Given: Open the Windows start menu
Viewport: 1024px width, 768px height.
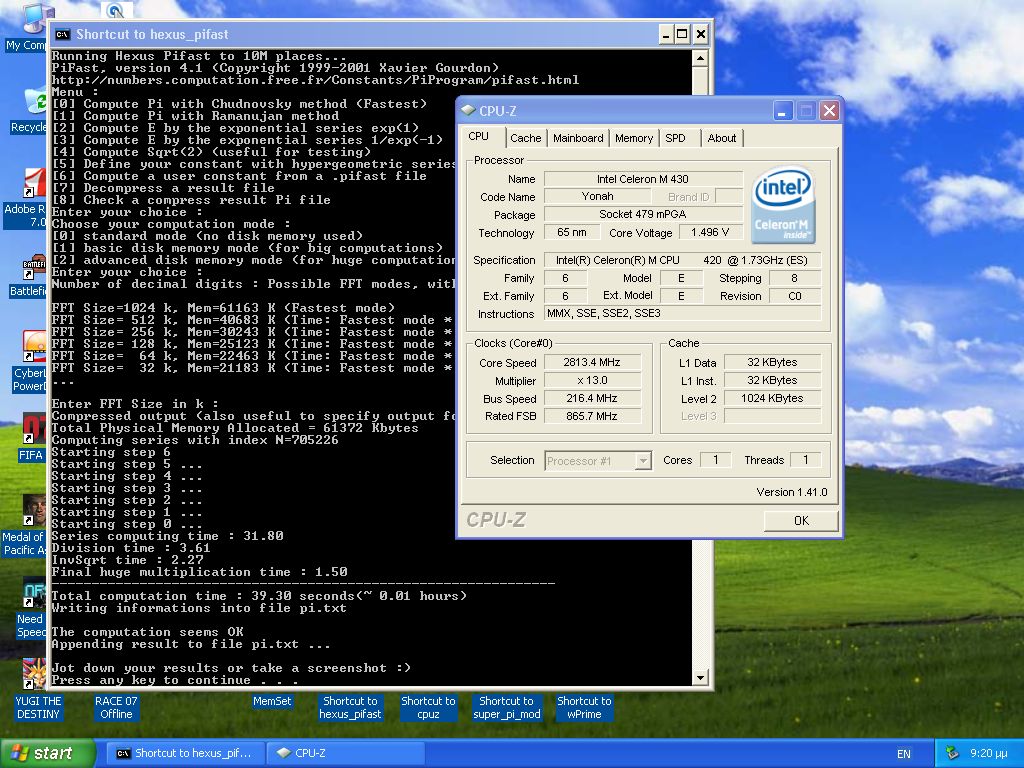Looking at the screenshot, I should pyautogui.click(x=47, y=753).
